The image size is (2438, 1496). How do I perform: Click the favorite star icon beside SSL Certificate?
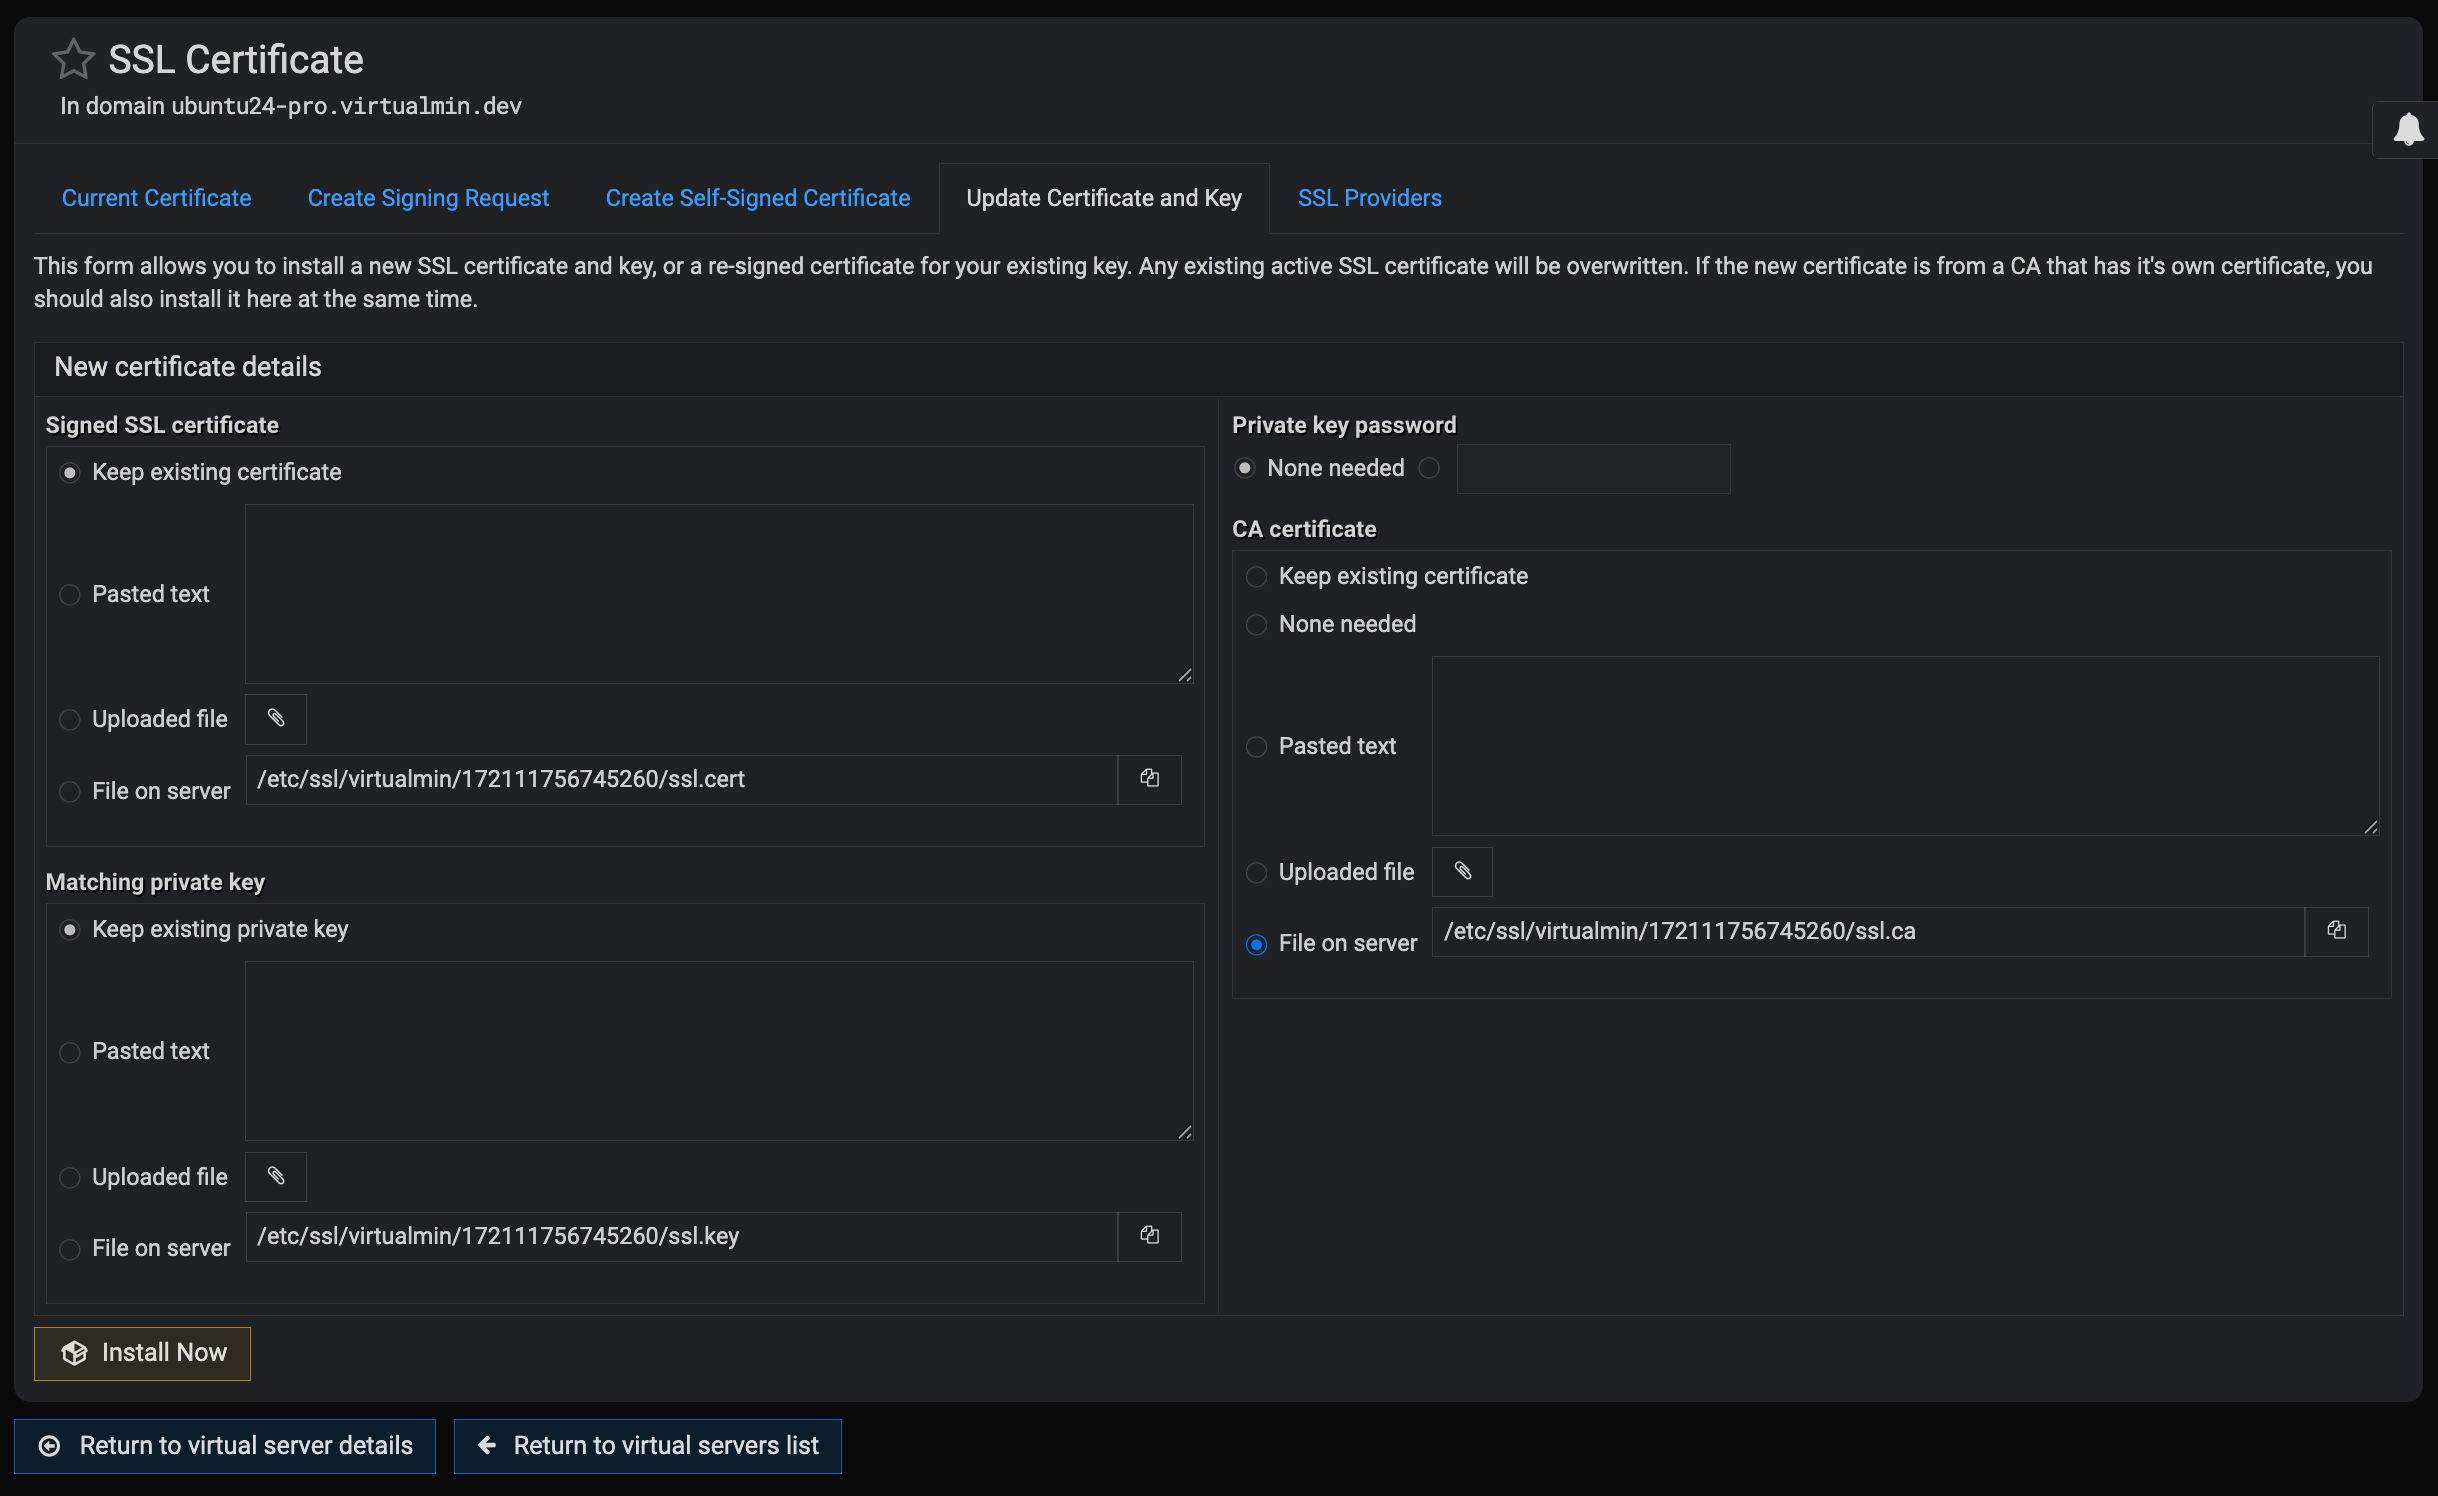pos(73,59)
